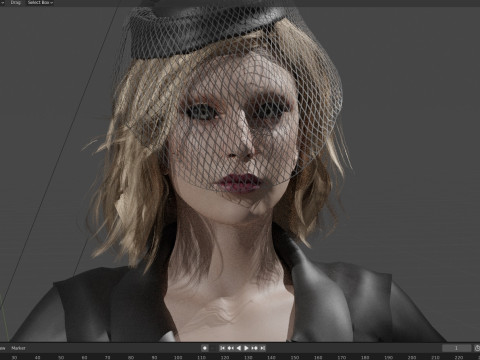
Task: Jump to the timeline end frame
Action: tap(262, 348)
